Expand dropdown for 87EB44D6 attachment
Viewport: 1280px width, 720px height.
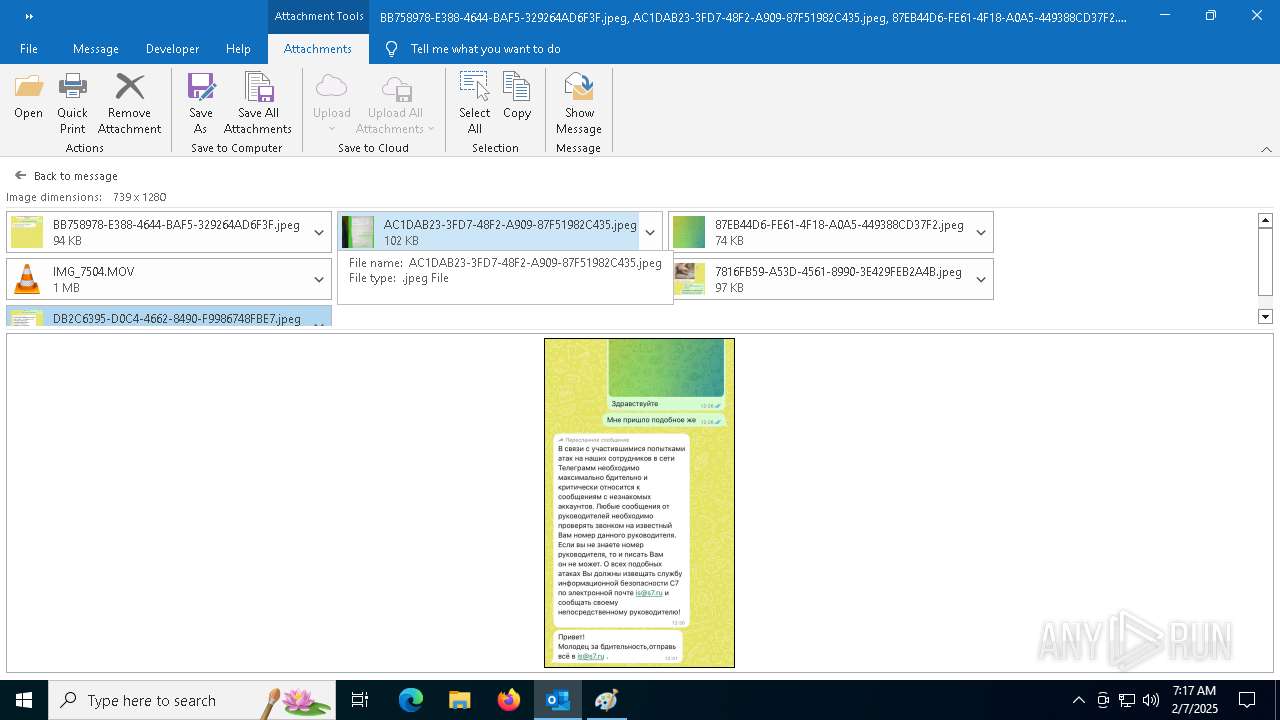coord(981,232)
